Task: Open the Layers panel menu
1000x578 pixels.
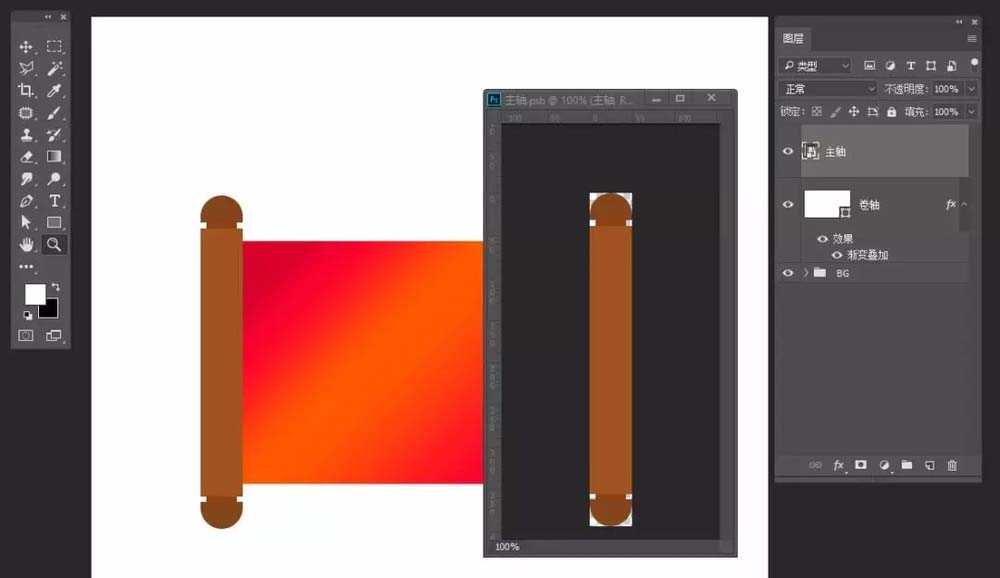Action: click(x=970, y=37)
